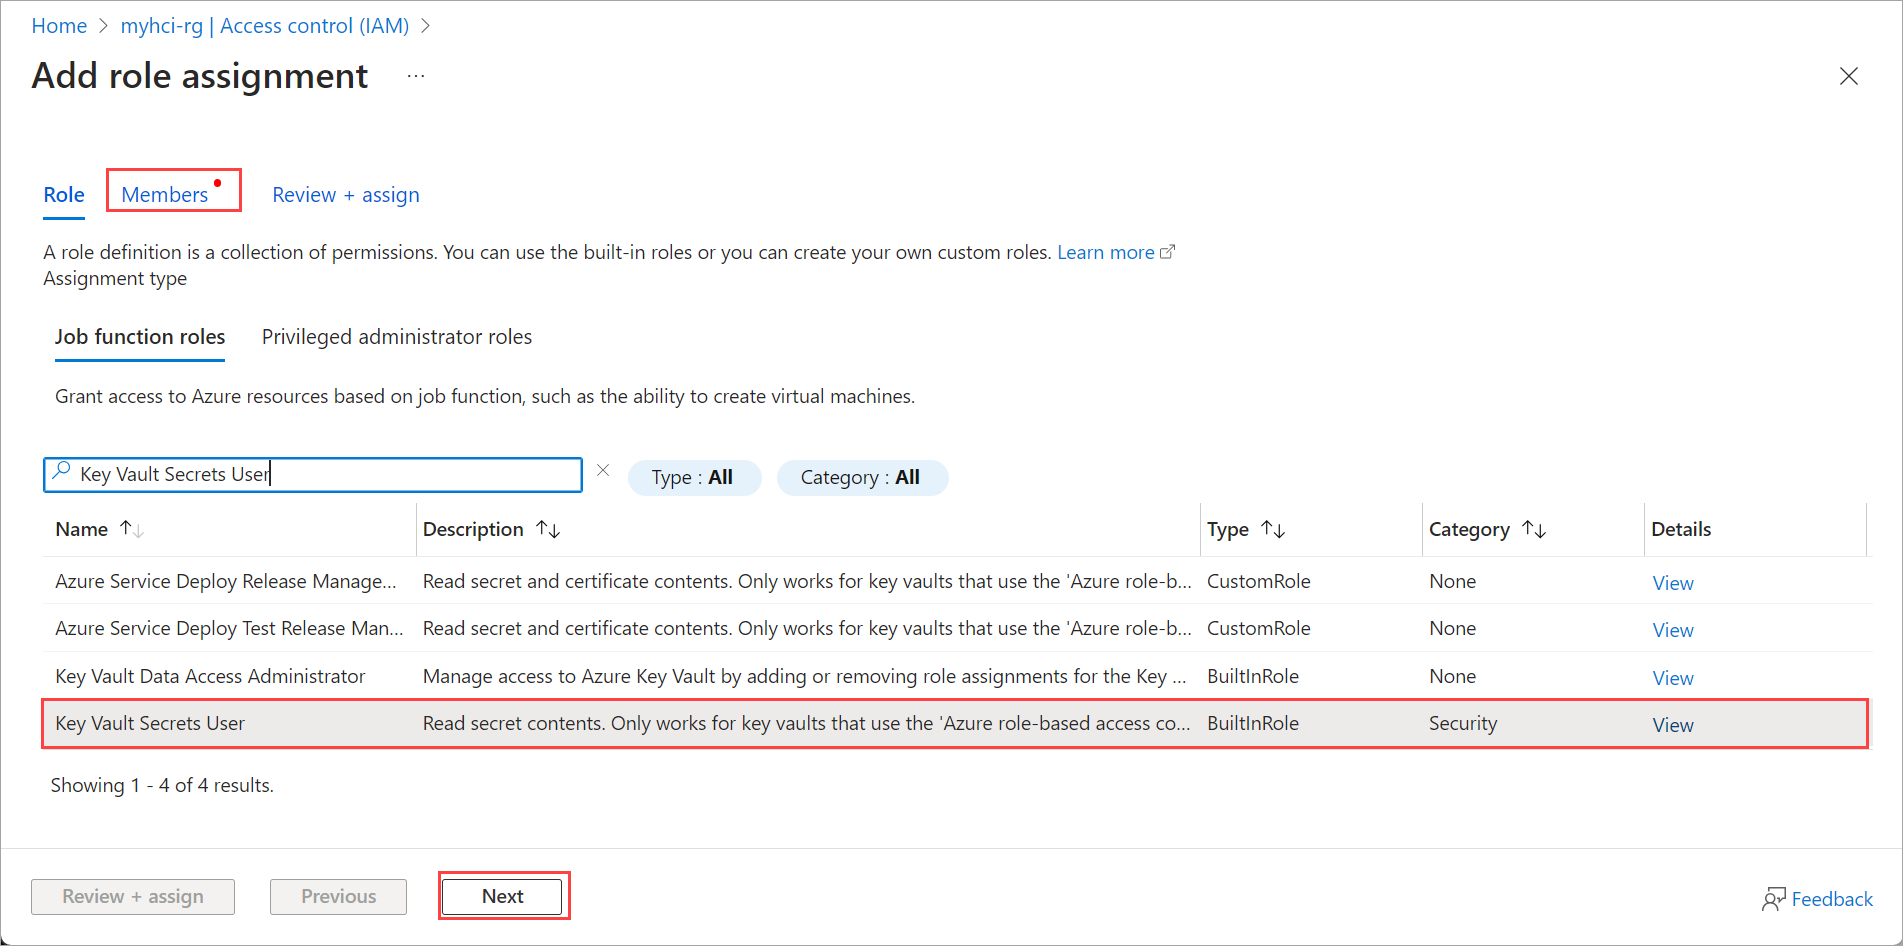1903x946 pixels.
Task: Switch to the Role tab
Action: 64,195
